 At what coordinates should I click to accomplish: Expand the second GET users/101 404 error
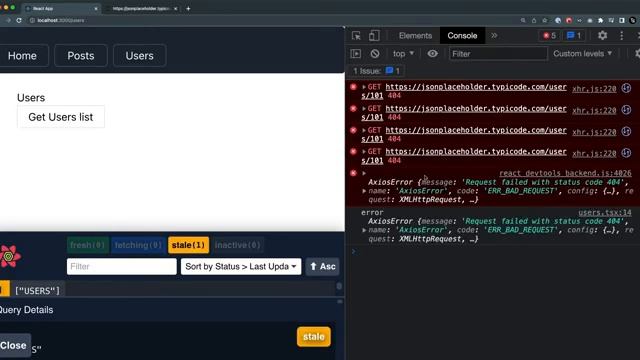[x=364, y=109]
